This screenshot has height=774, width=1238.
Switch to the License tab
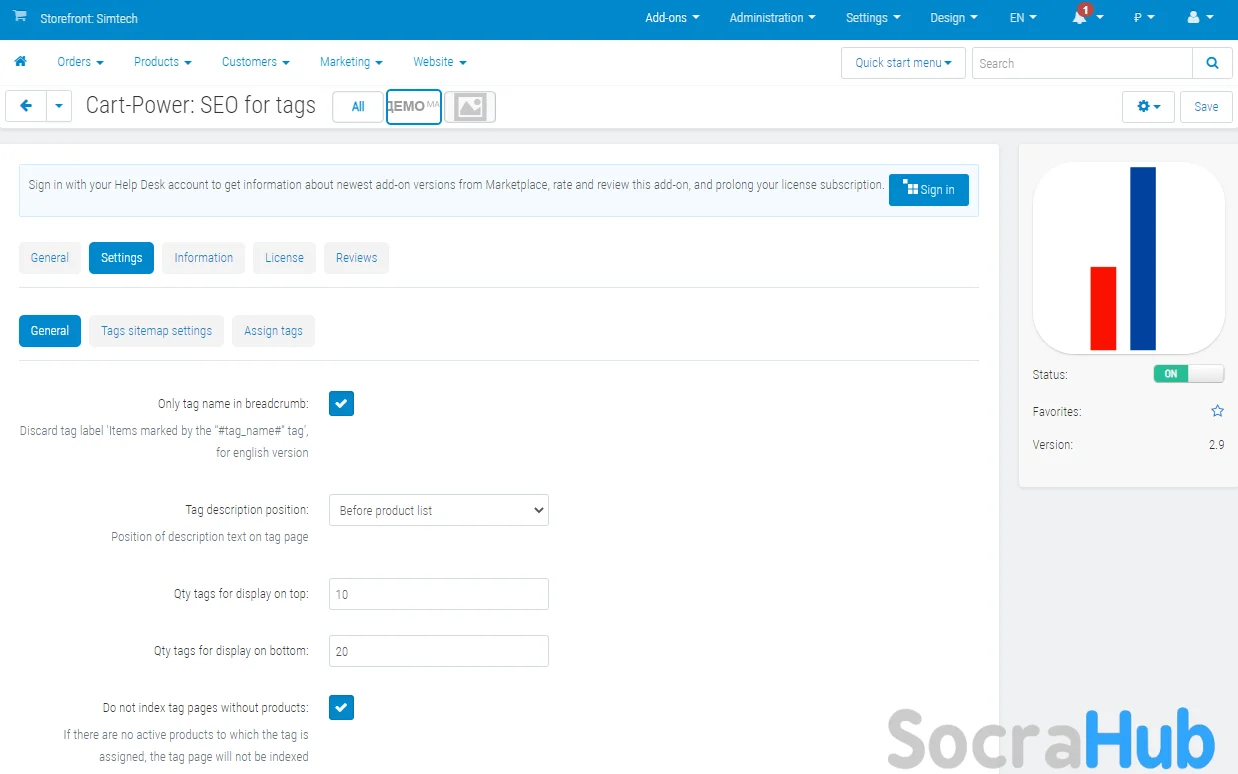pos(284,258)
